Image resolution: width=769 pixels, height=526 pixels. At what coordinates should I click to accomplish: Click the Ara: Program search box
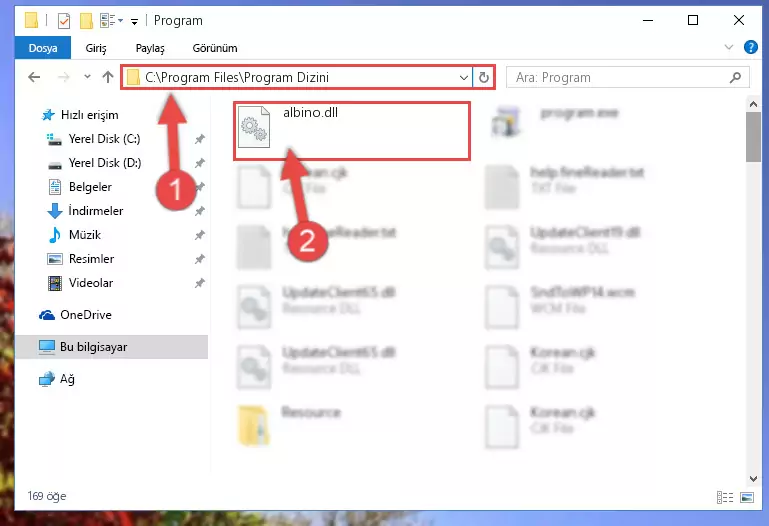[627, 77]
